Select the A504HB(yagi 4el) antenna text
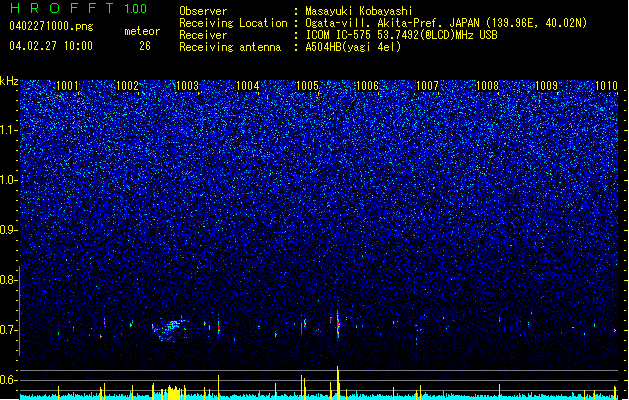Viewport: 629px width, 400px height. [353, 47]
